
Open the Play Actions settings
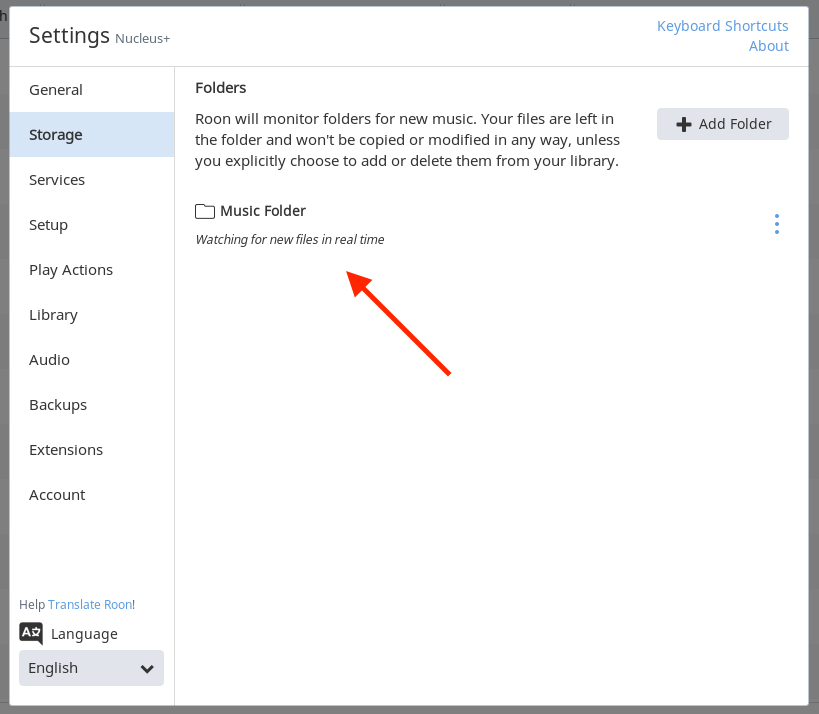71,270
